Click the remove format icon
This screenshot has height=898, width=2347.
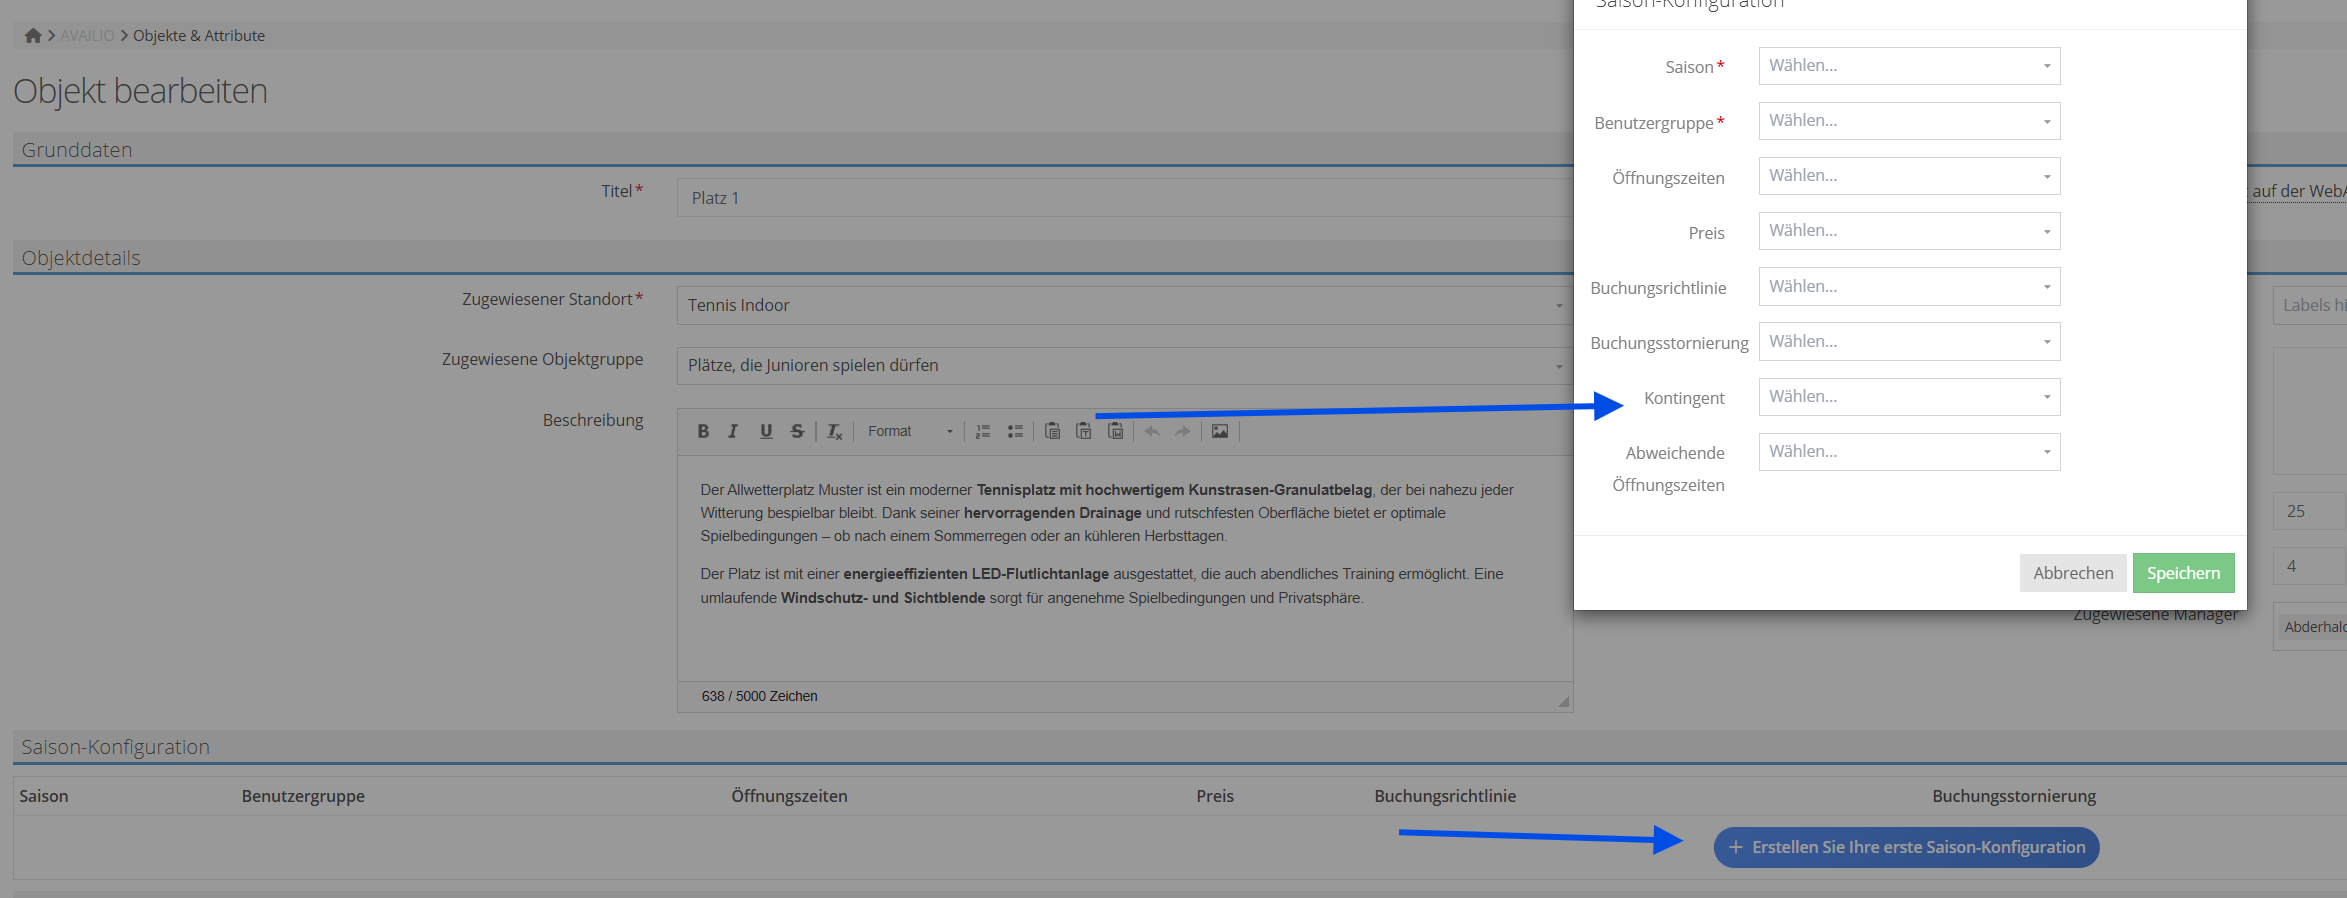pos(834,431)
